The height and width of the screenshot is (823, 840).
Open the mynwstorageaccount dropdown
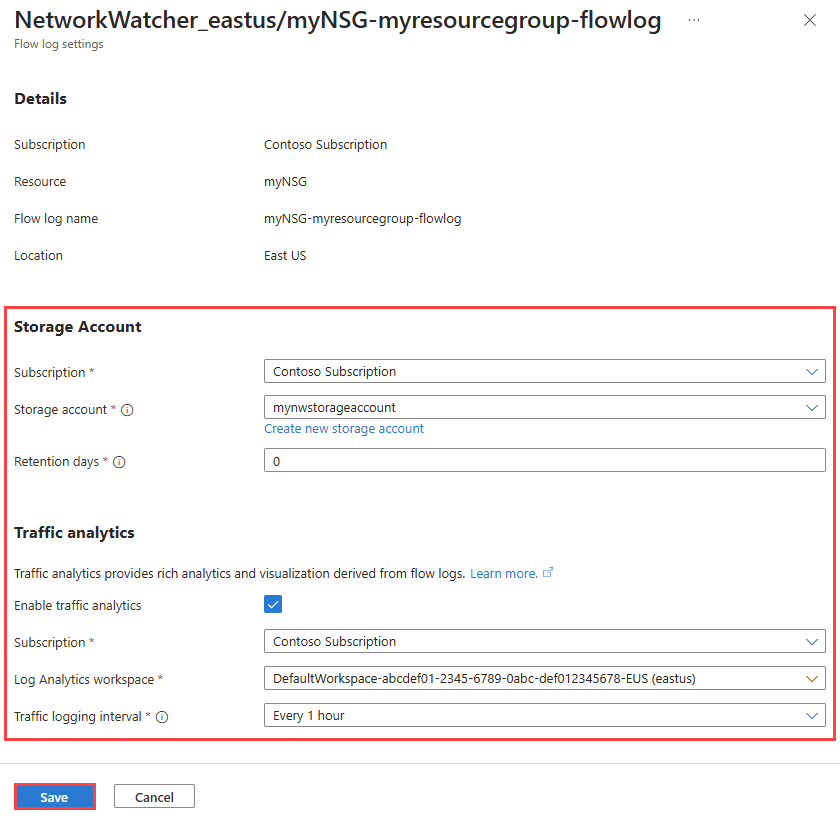(544, 408)
